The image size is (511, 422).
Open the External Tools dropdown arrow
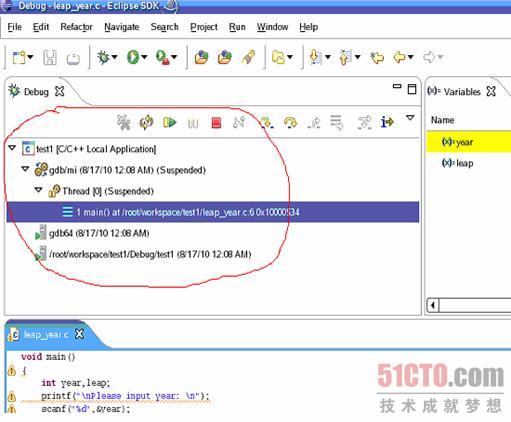(174, 57)
